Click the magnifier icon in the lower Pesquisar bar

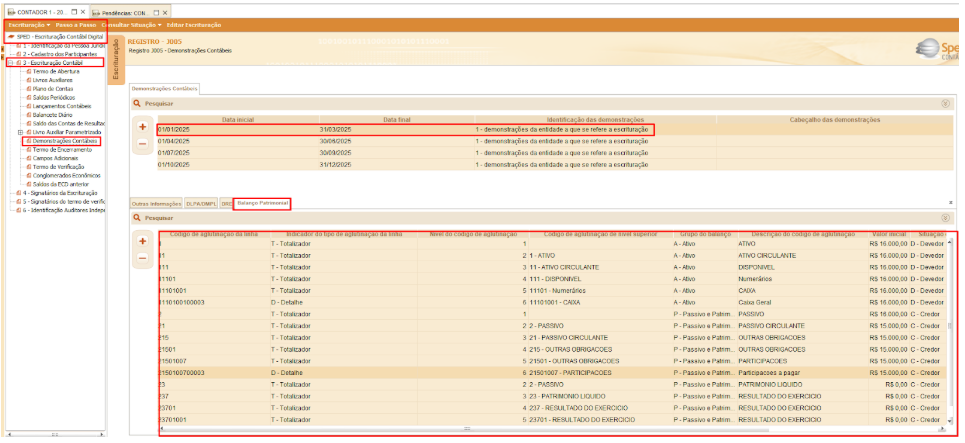[137, 218]
